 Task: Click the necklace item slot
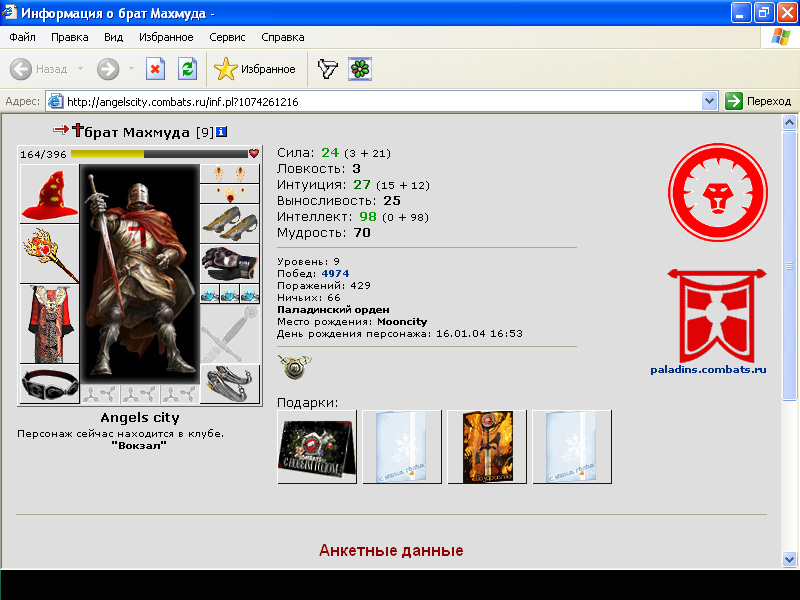click(x=230, y=194)
